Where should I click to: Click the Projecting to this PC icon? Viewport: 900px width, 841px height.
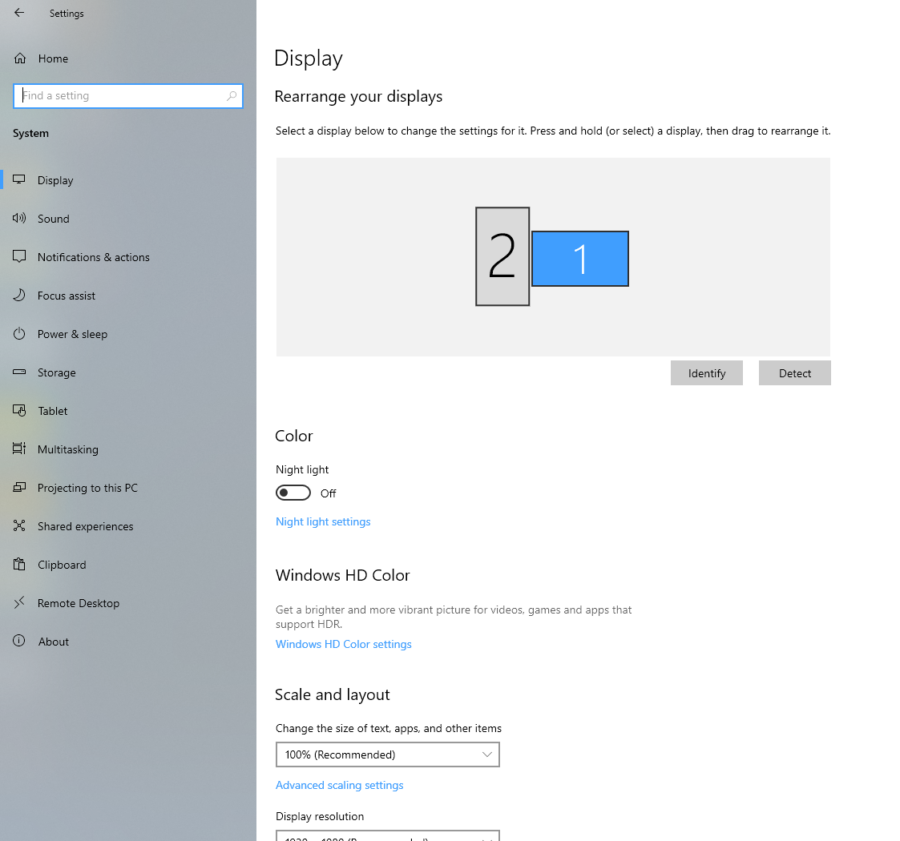point(20,487)
